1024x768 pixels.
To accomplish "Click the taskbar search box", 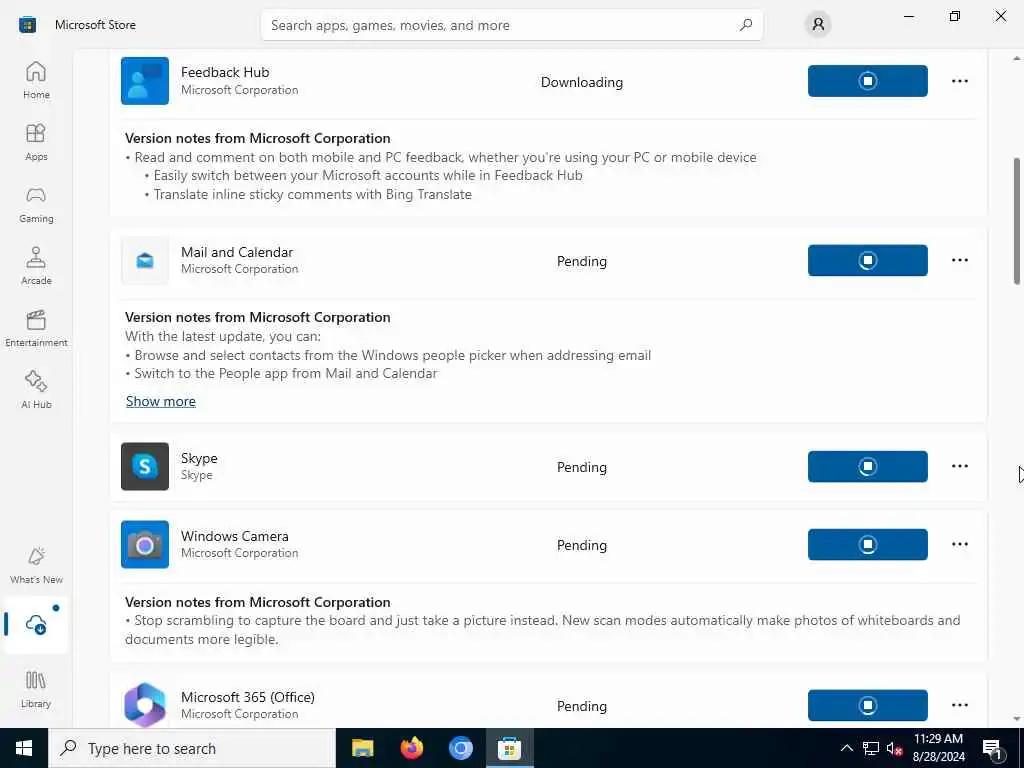I will pyautogui.click(x=192, y=748).
